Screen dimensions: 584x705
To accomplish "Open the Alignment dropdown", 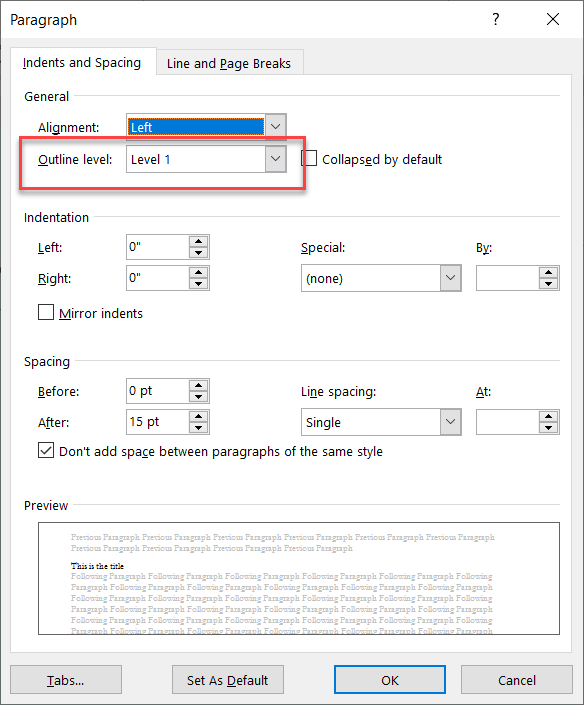I will (x=276, y=127).
